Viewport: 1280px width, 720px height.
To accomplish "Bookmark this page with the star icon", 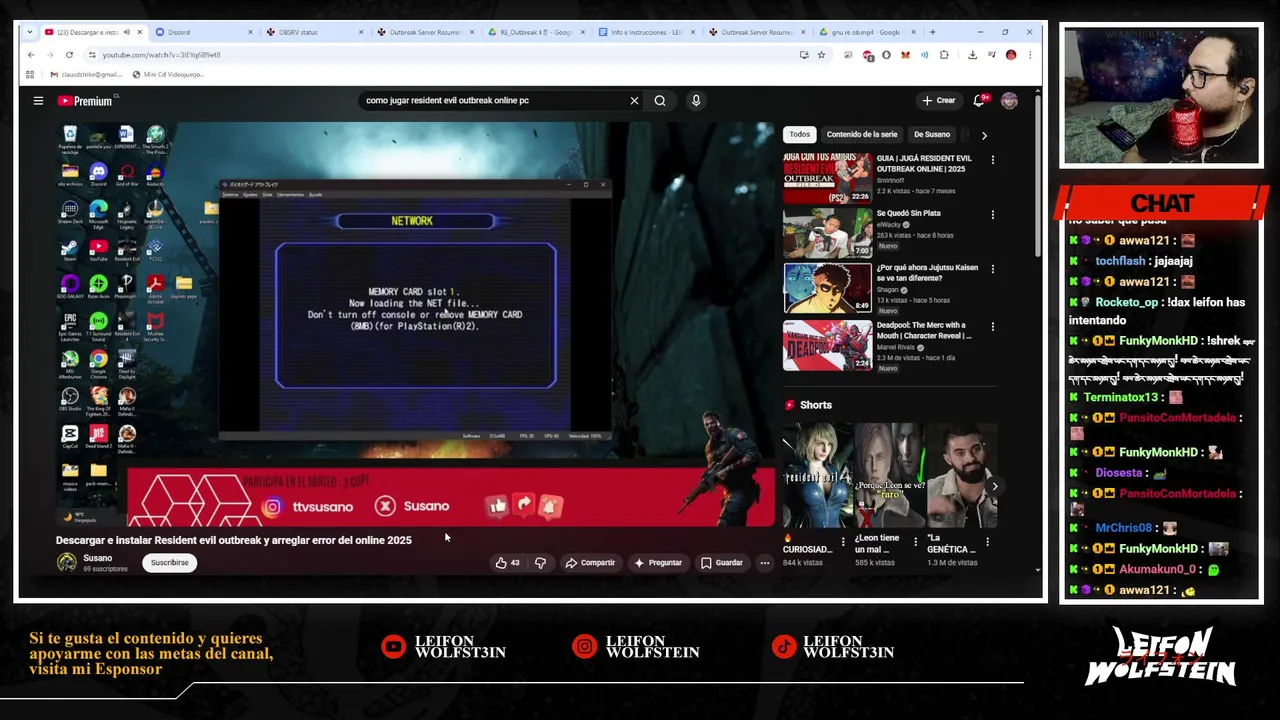I will (x=821, y=55).
